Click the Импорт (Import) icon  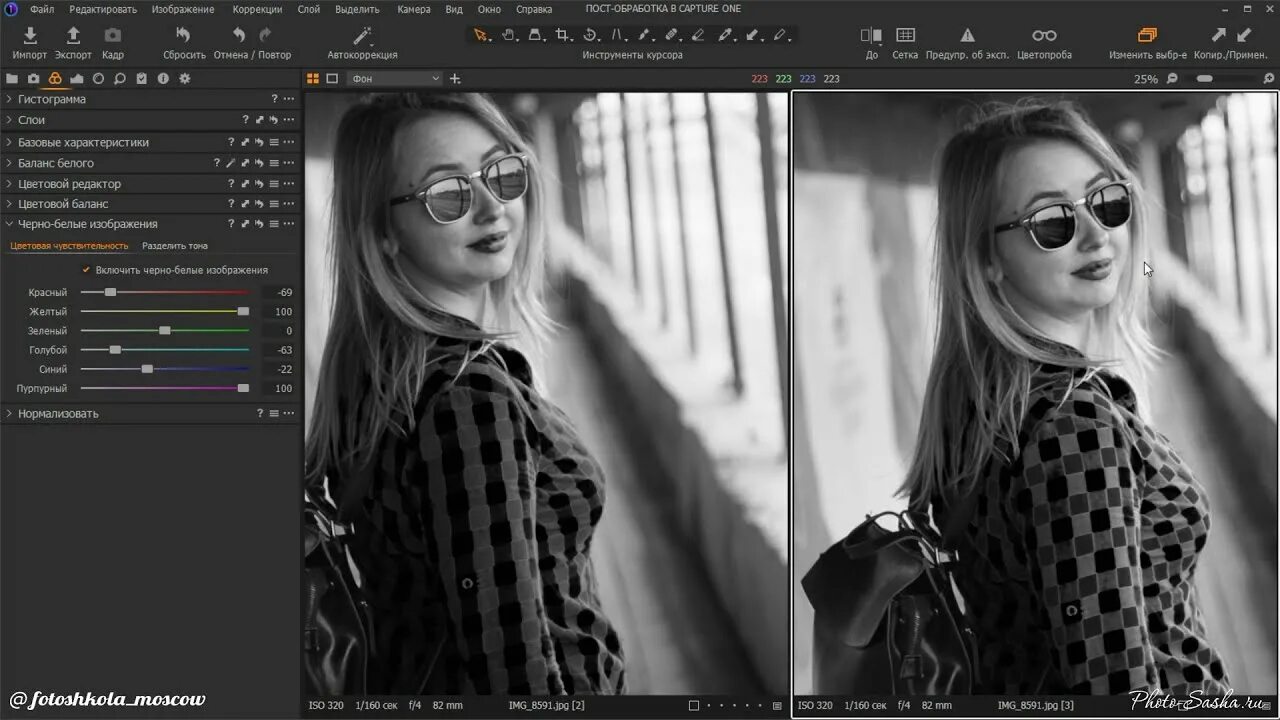pyautogui.click(x=30, y=36)
